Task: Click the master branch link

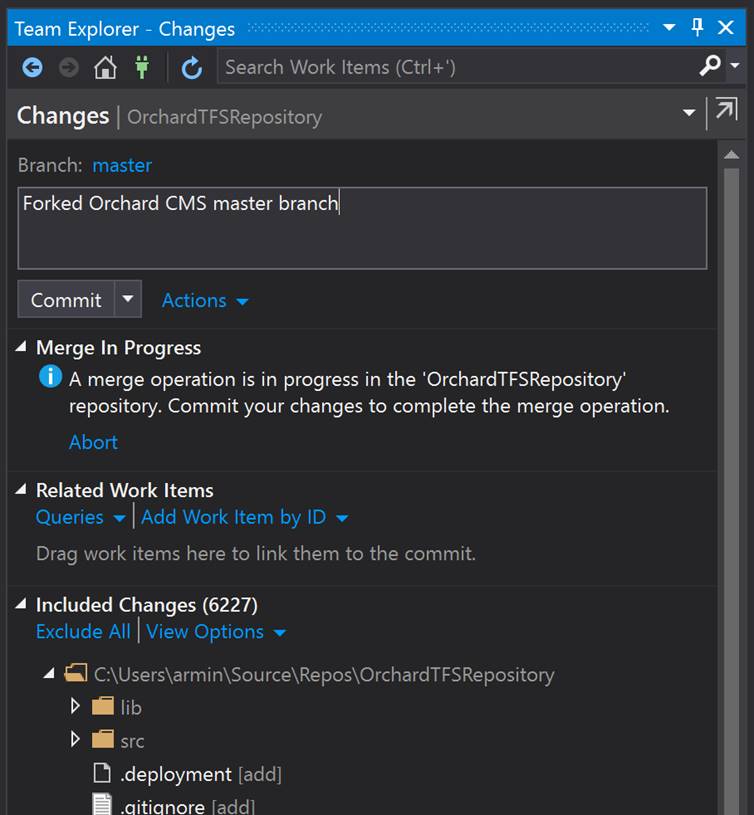Action: (122, 165)
